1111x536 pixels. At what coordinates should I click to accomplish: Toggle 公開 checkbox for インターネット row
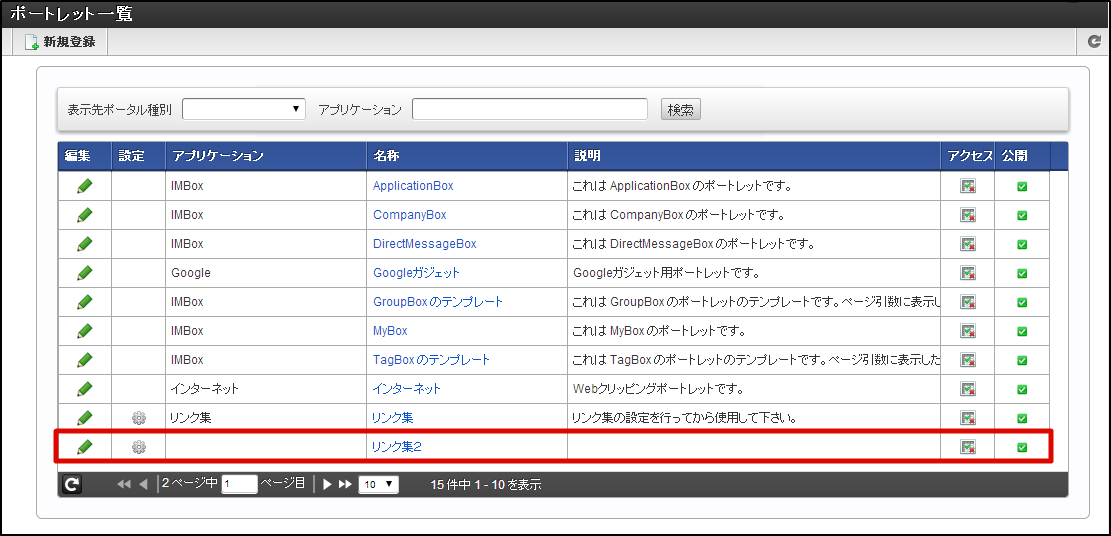click(x=1022, y=390)
